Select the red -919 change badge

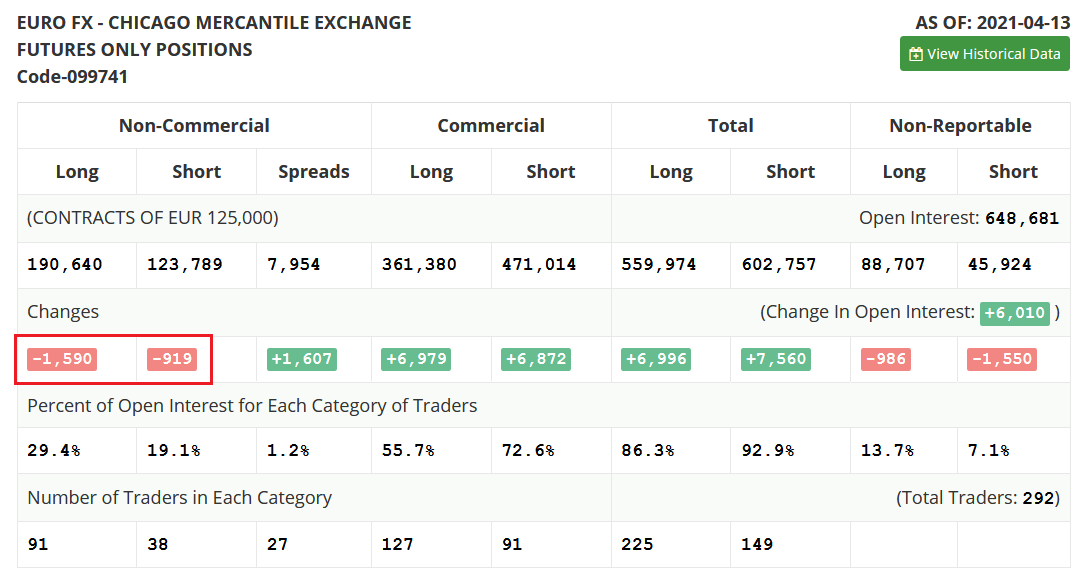(172, 359)
